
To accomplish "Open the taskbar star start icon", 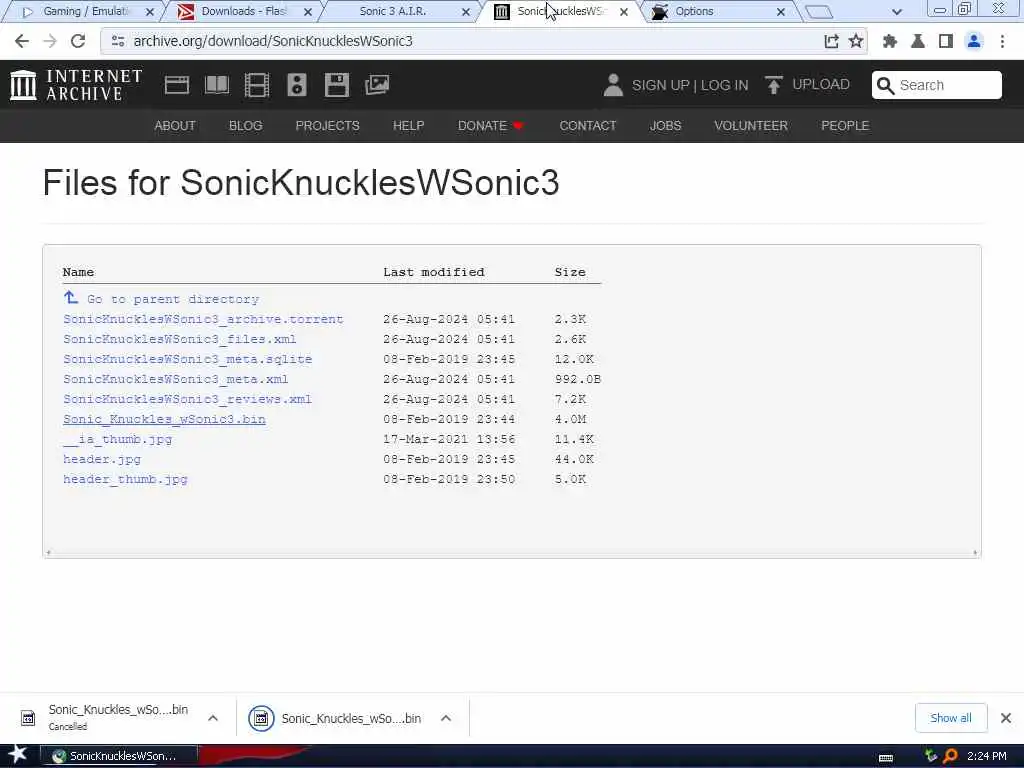I will point(18,754).
